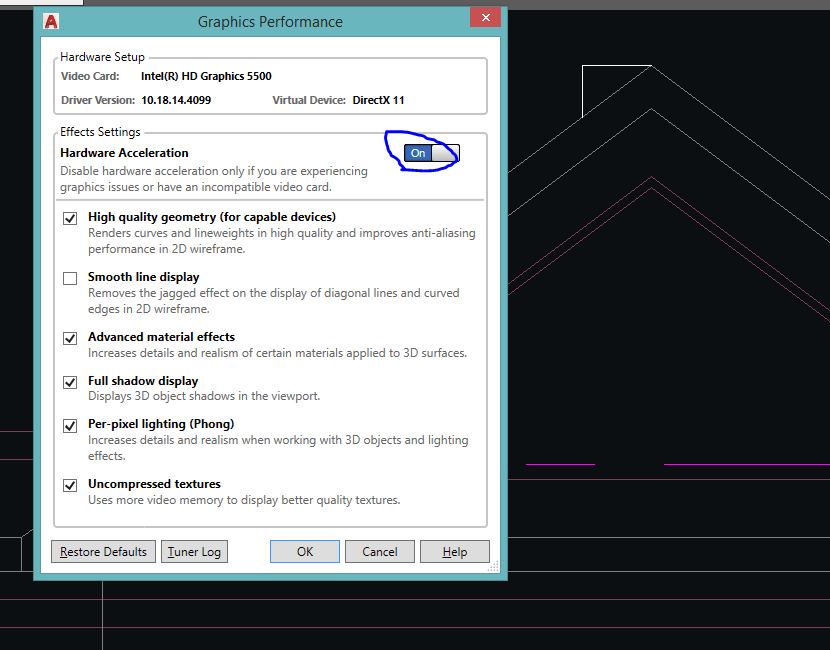Image resolution: width=830 pixels, height=650 pixels.
Task: Close the dialog with the red X
Action: 485,17
